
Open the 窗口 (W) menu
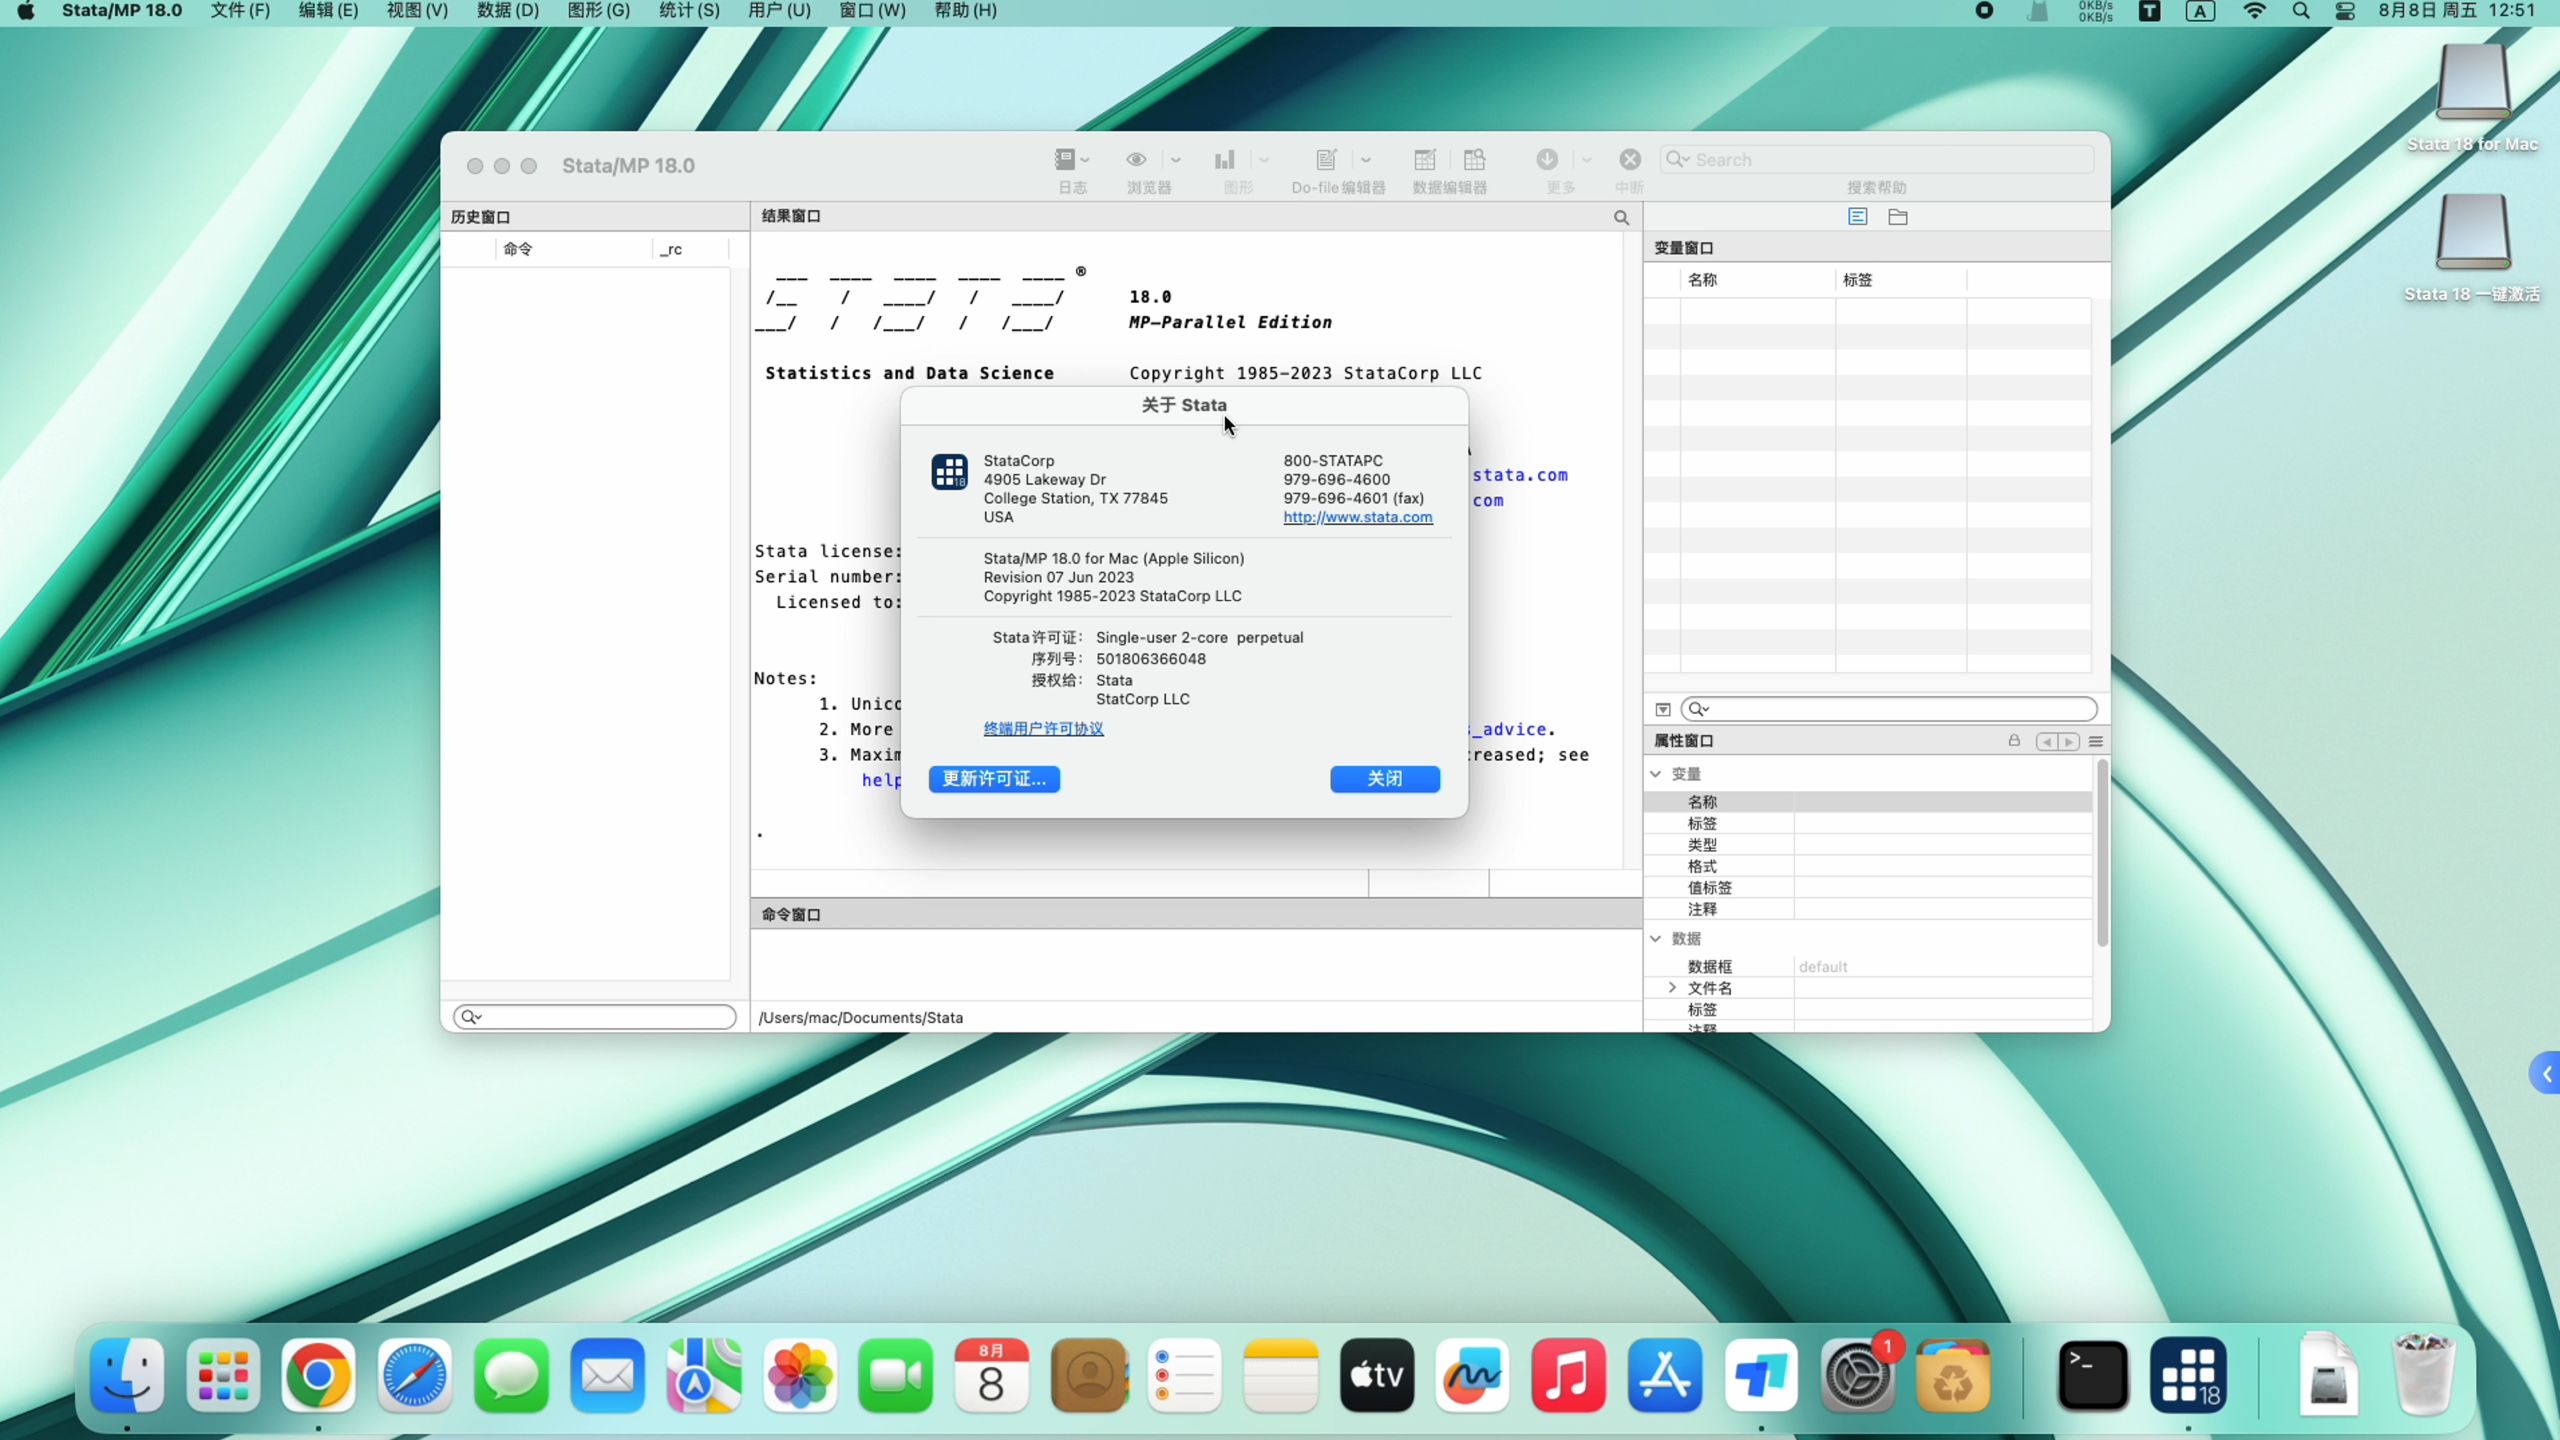pos(872,11)
